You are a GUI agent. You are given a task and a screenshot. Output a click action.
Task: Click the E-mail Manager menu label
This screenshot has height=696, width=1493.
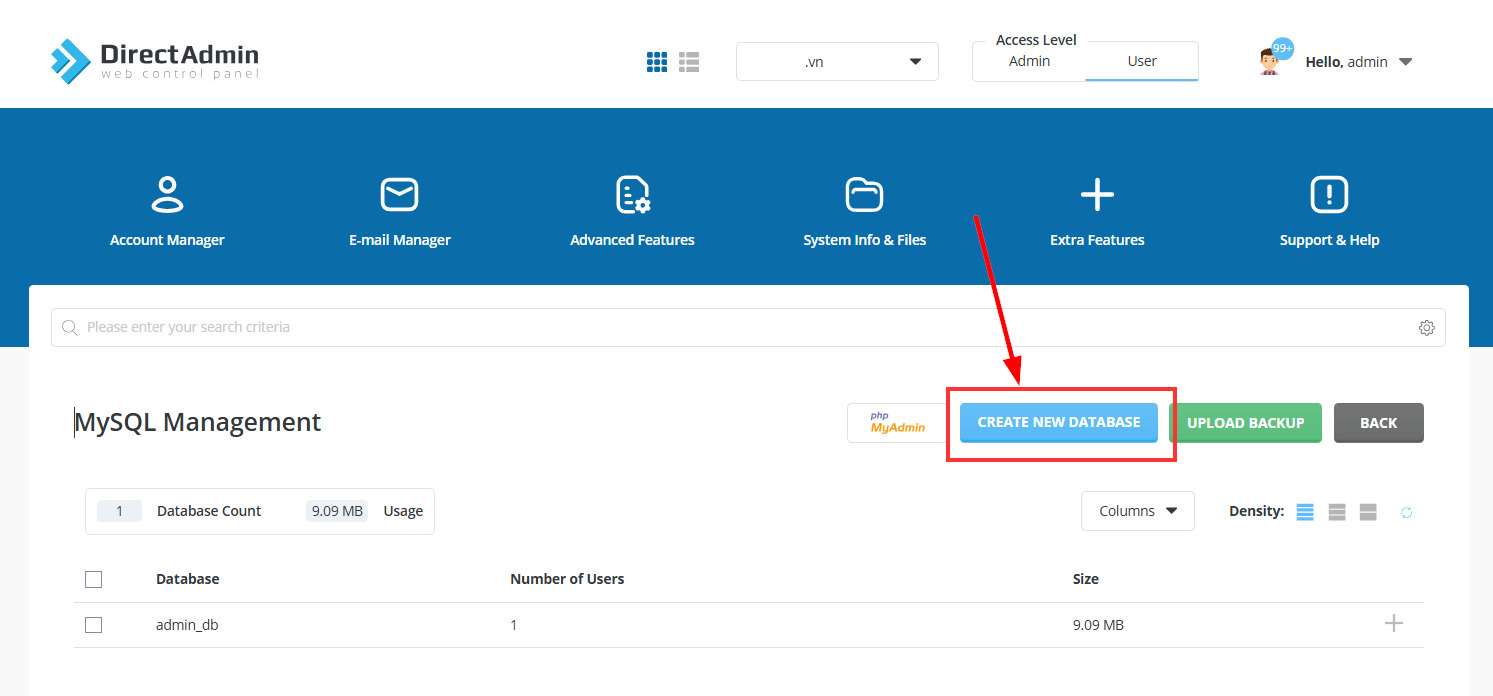(400, 240)
